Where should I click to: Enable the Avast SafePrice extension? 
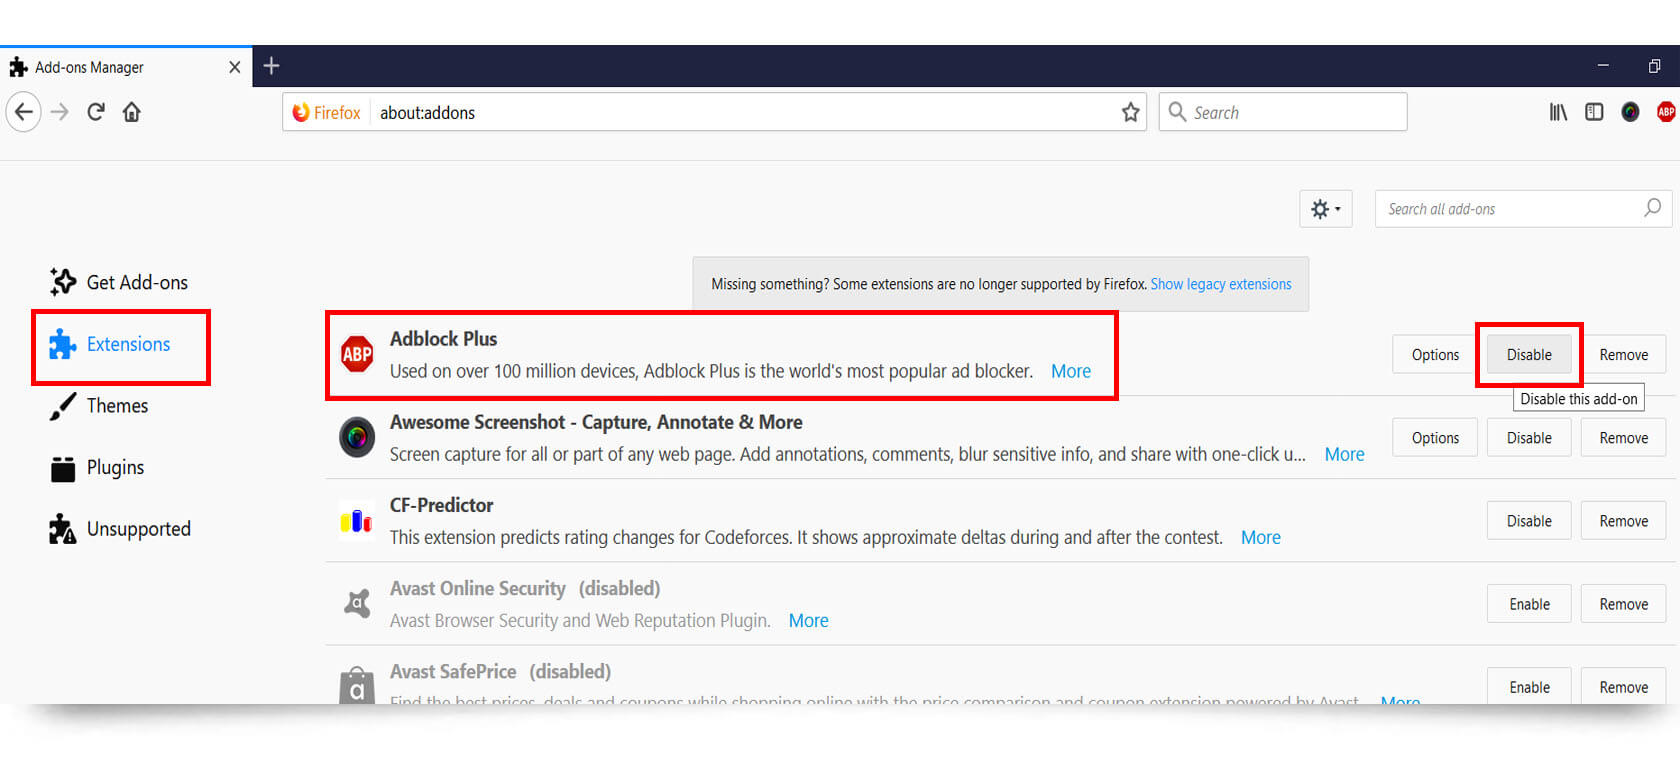[x=1529, y=686]
